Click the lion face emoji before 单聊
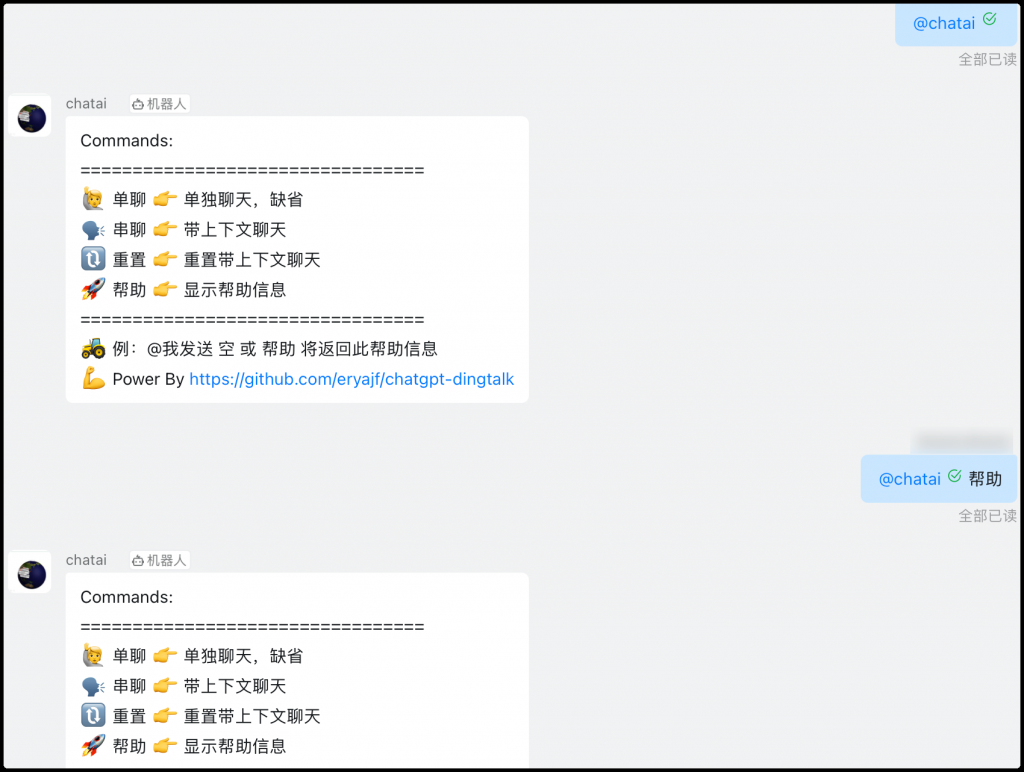 tap(93, 199)
